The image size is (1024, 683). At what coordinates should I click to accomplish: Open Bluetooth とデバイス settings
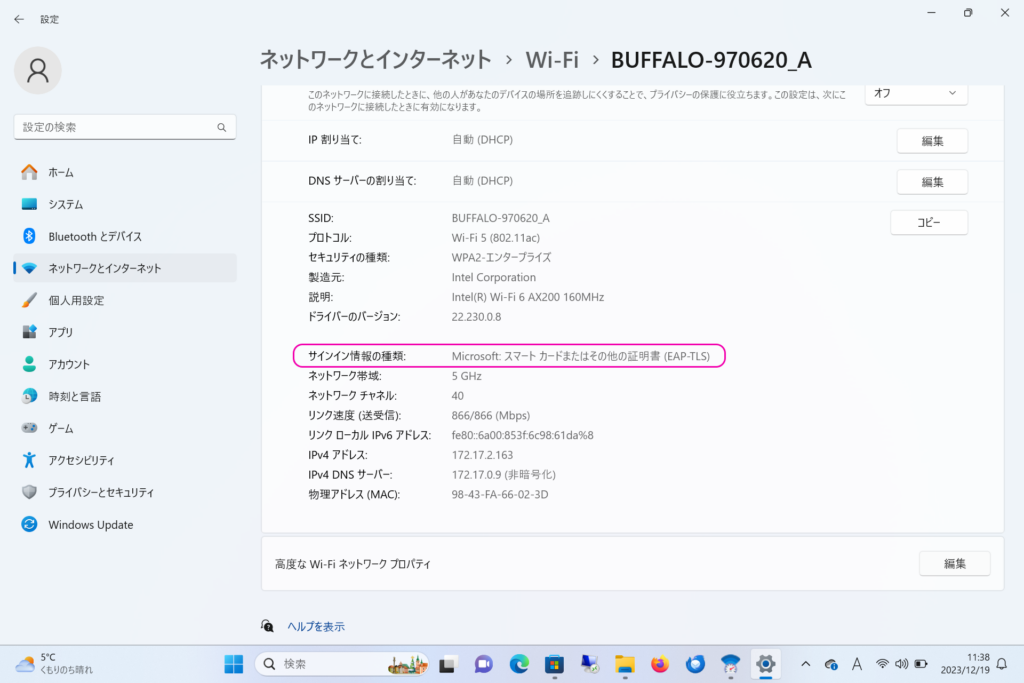(x=125, y=236)
